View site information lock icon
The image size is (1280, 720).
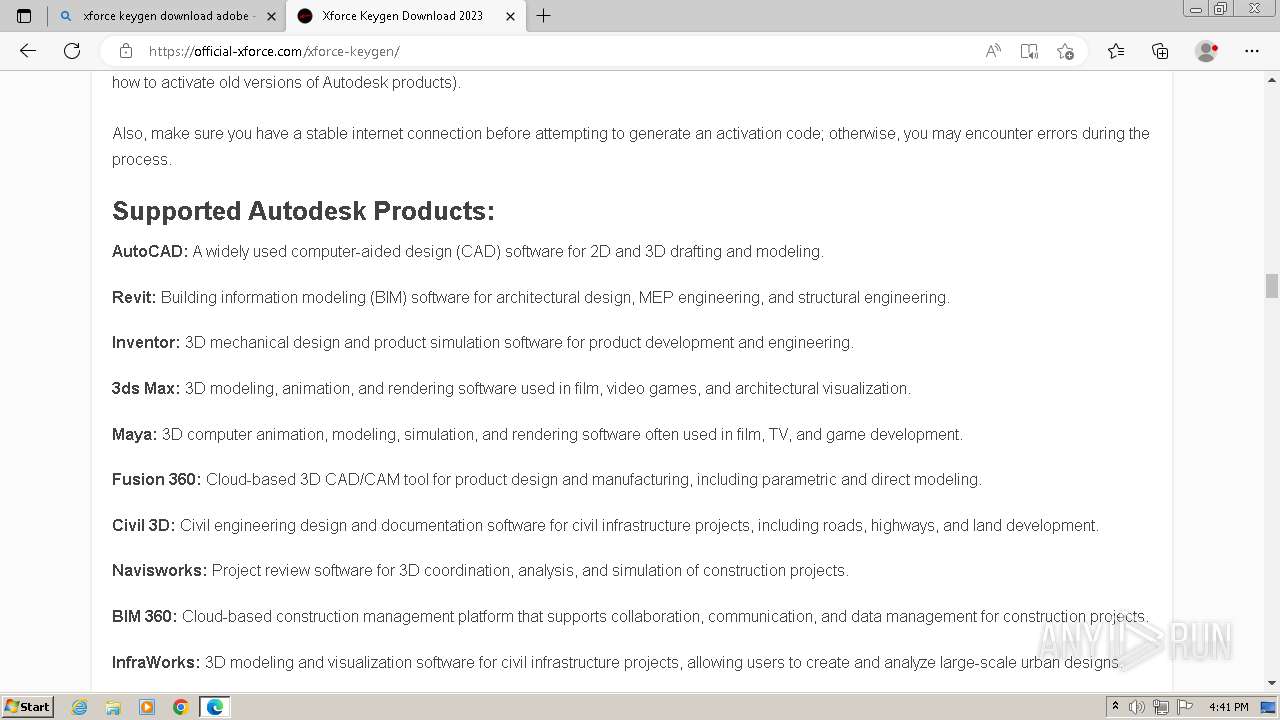click(x=125, y=51)
